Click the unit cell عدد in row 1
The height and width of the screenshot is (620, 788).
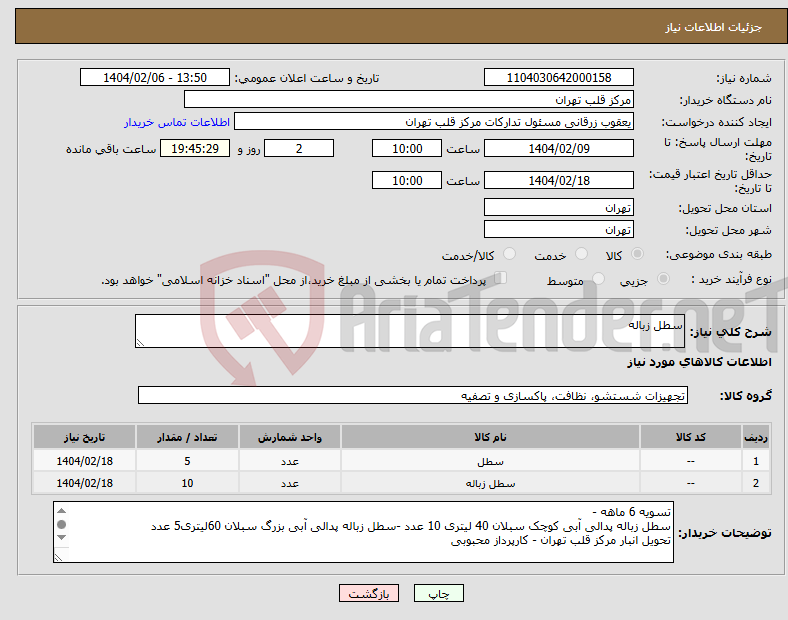pos(290,461)
